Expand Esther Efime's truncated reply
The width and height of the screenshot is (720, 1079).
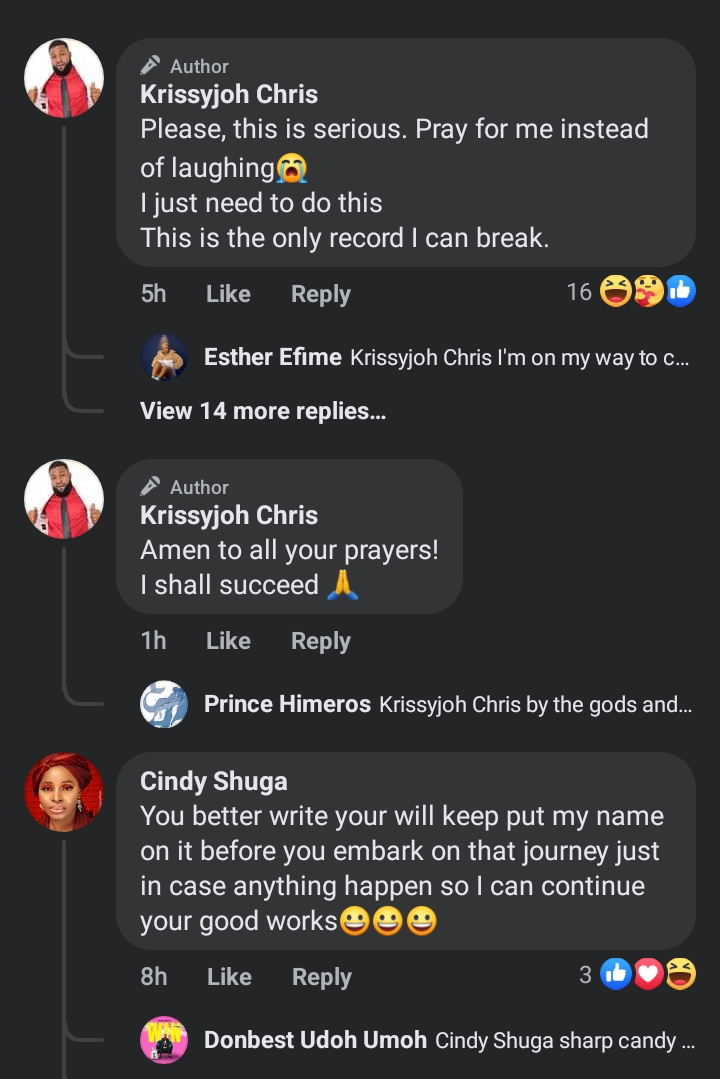[519, 358]
